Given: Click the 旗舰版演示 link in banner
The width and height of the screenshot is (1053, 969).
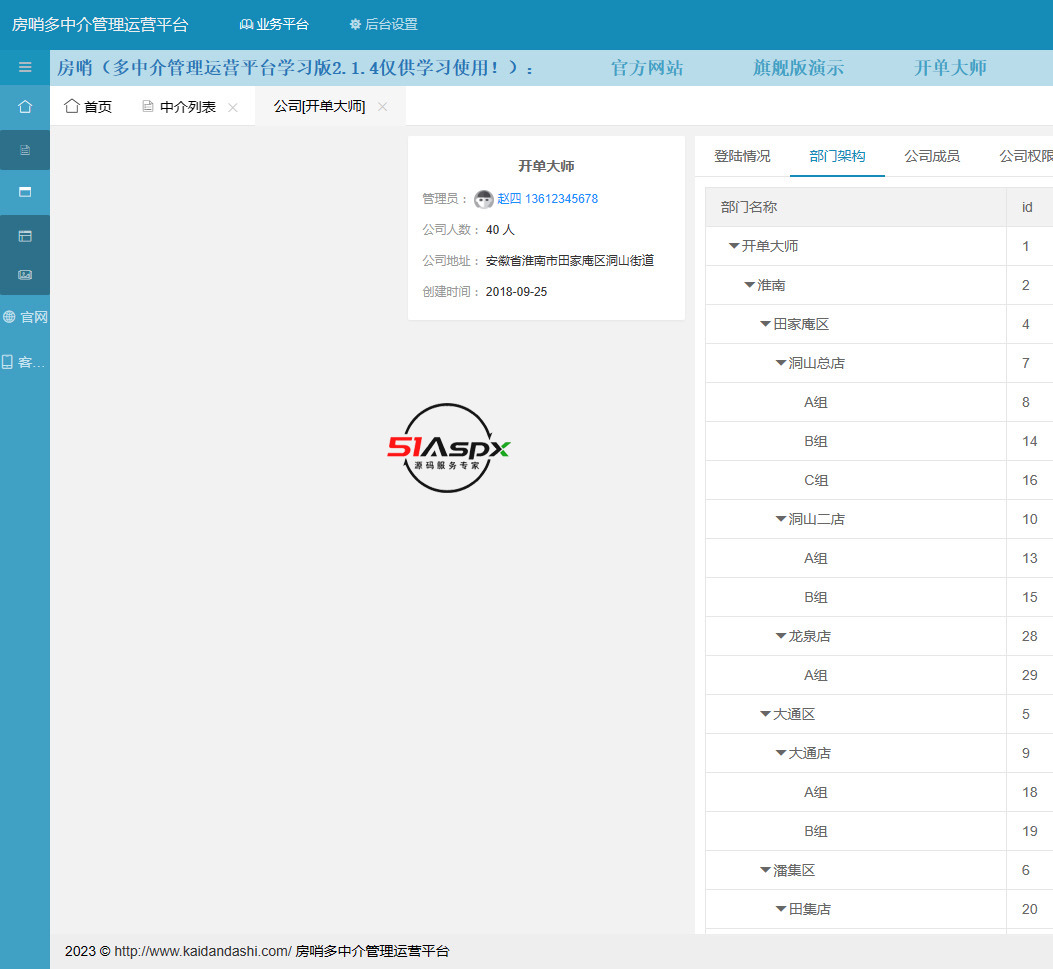Looking at the screenshot, I should (x=798, y=68).
